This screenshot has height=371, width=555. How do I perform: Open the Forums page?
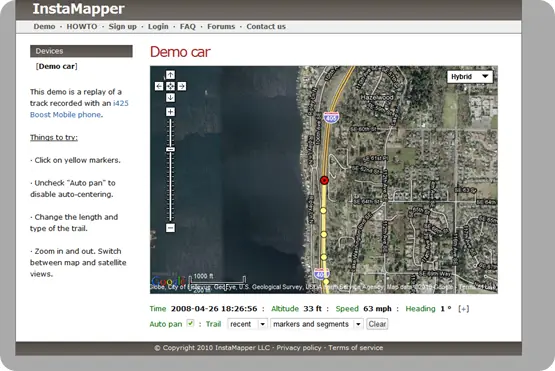(221, 27)
